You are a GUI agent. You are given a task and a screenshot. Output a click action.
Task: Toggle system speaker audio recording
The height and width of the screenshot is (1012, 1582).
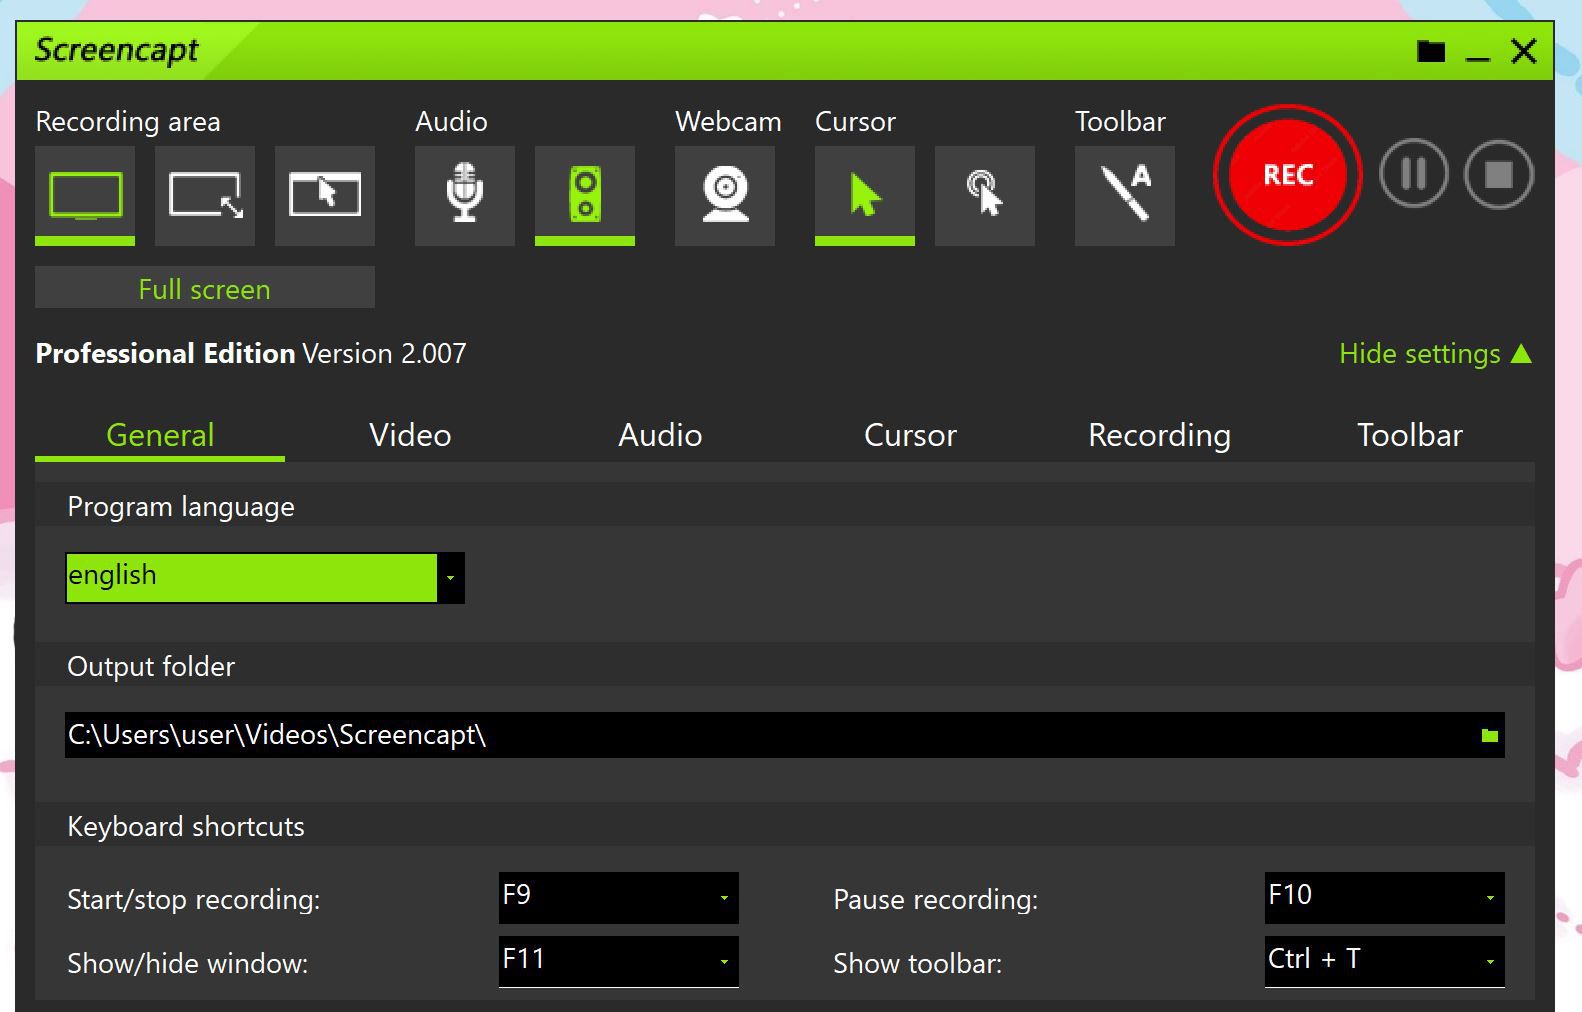coord(585,195)
